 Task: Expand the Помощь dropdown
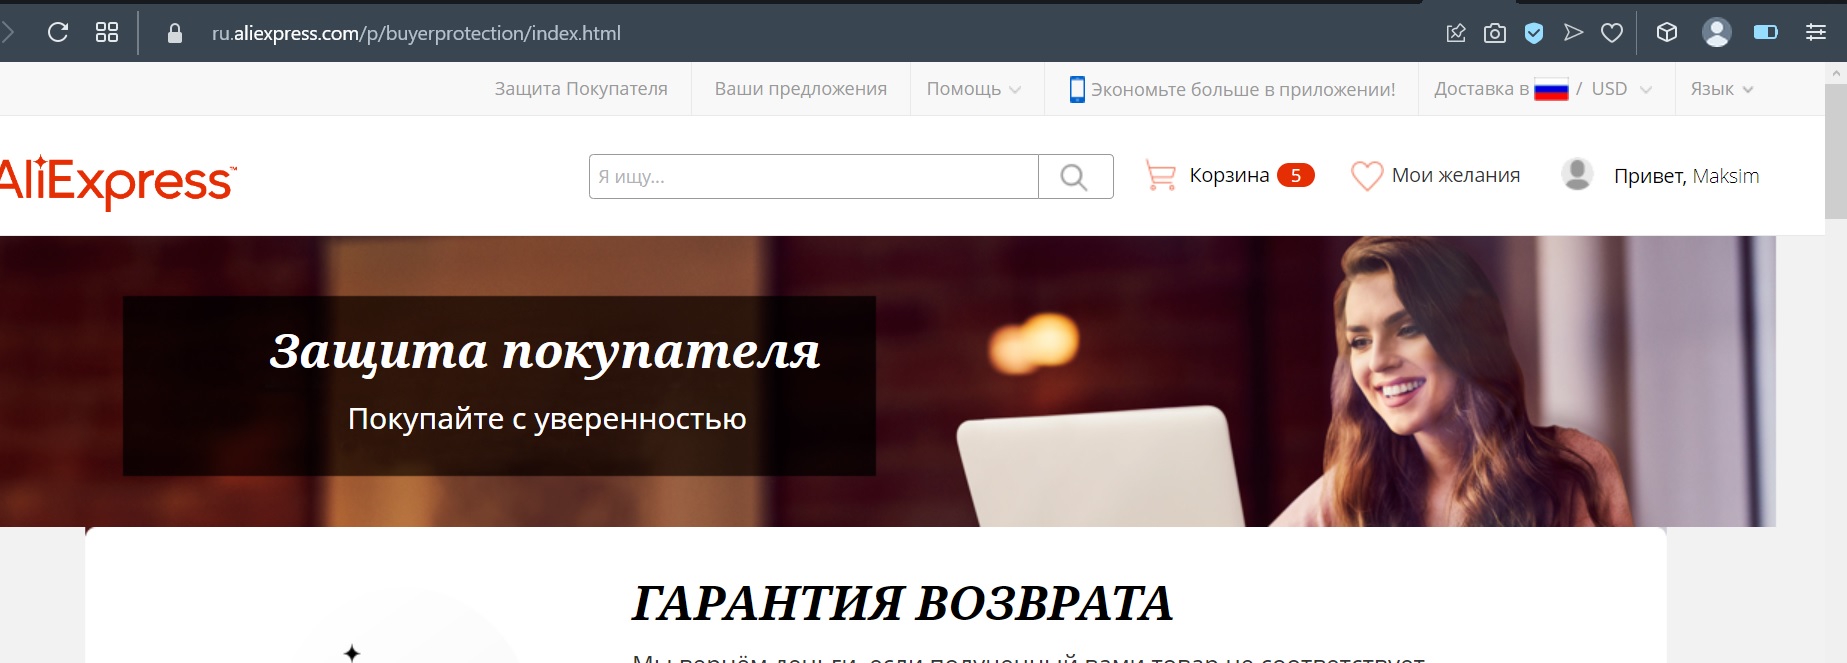click(974, 89)
